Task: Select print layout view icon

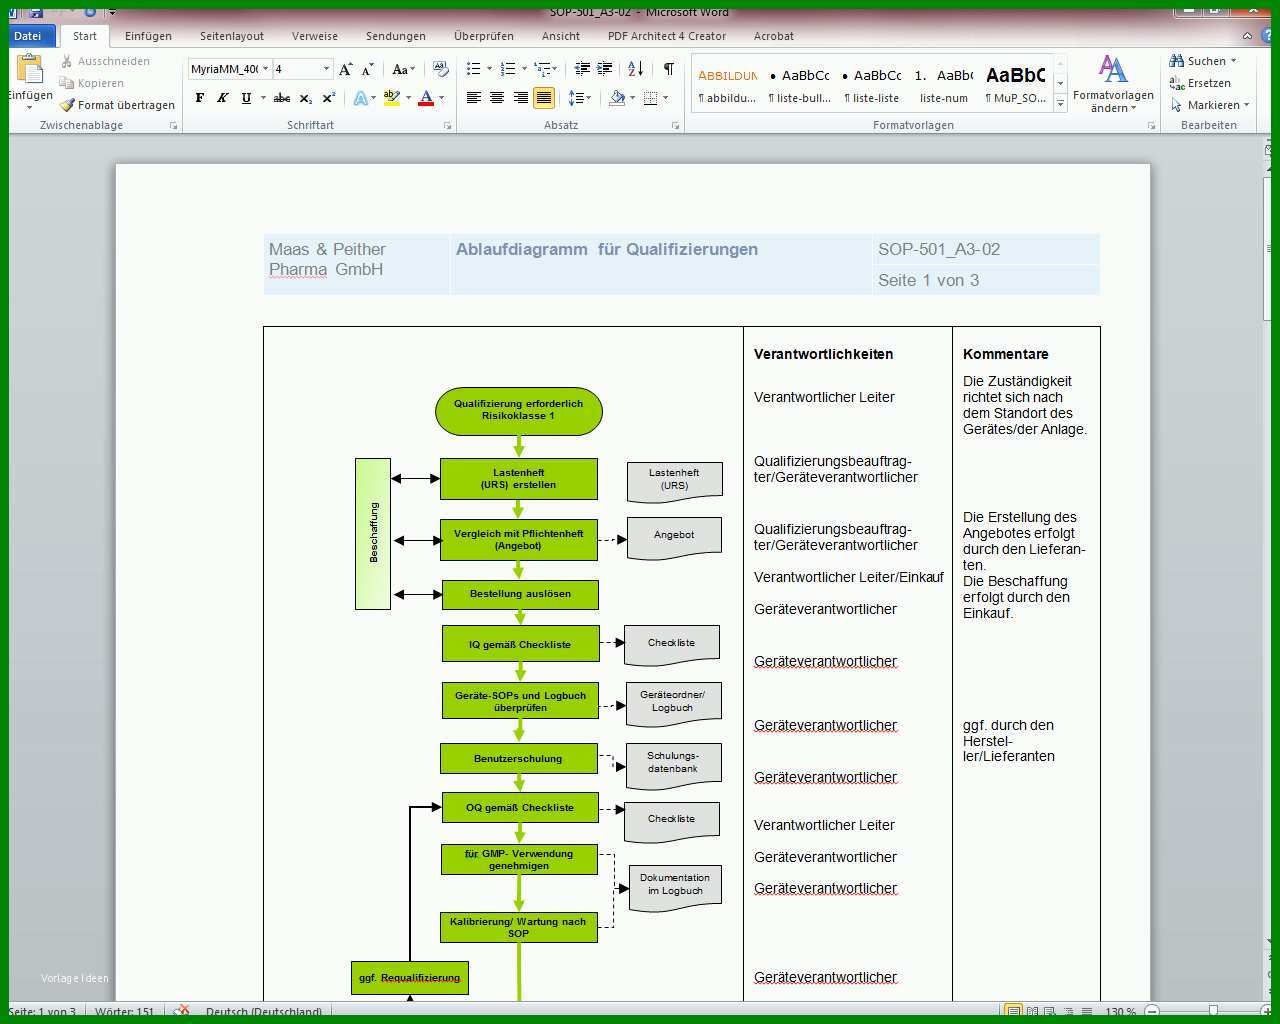Action: click(1013, 1011)
